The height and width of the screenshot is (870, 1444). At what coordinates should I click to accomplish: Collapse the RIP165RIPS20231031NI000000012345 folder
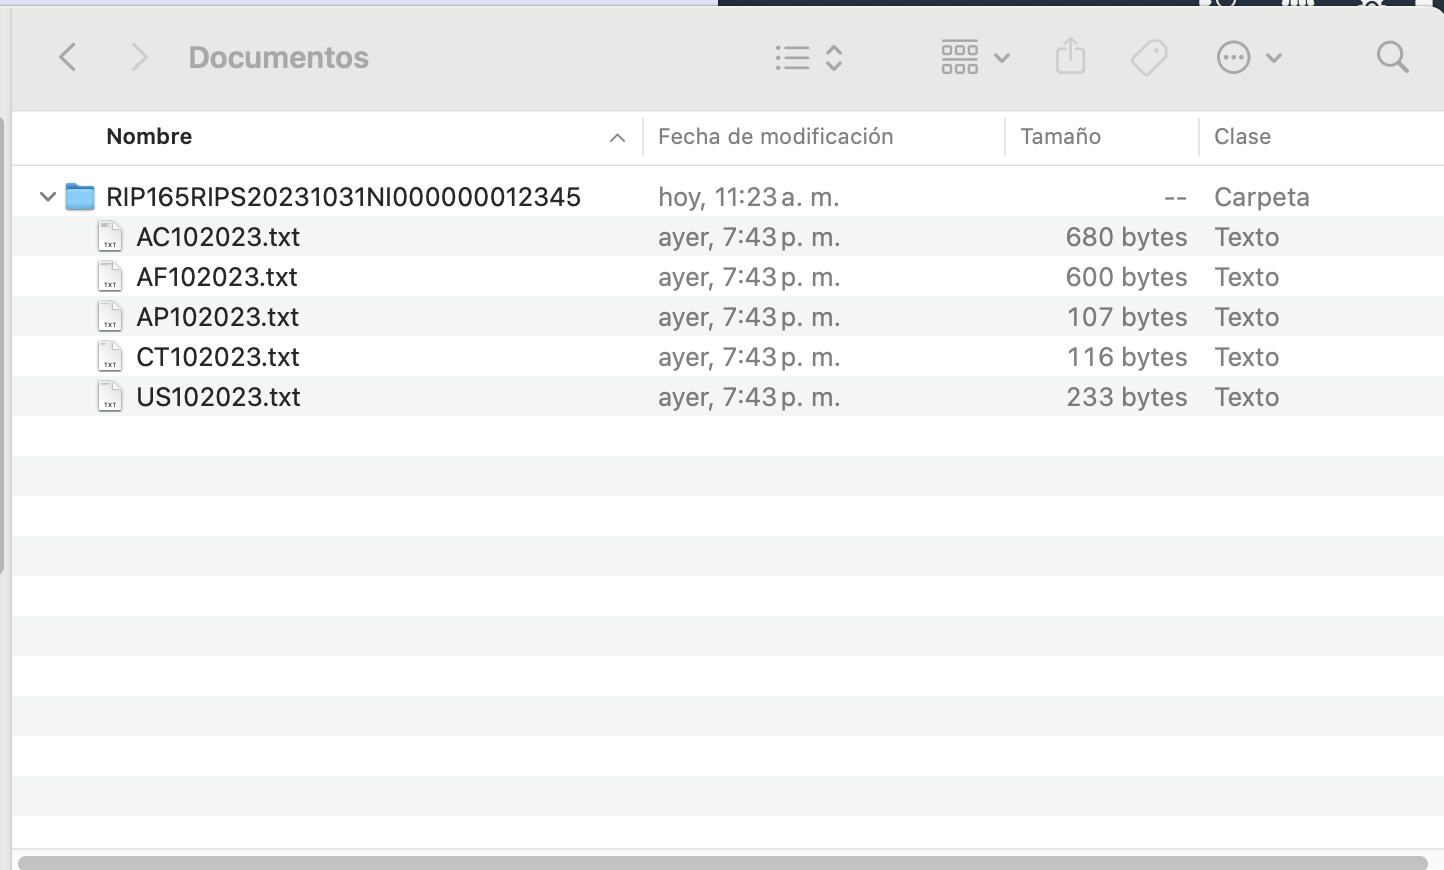tap(47, 197)
